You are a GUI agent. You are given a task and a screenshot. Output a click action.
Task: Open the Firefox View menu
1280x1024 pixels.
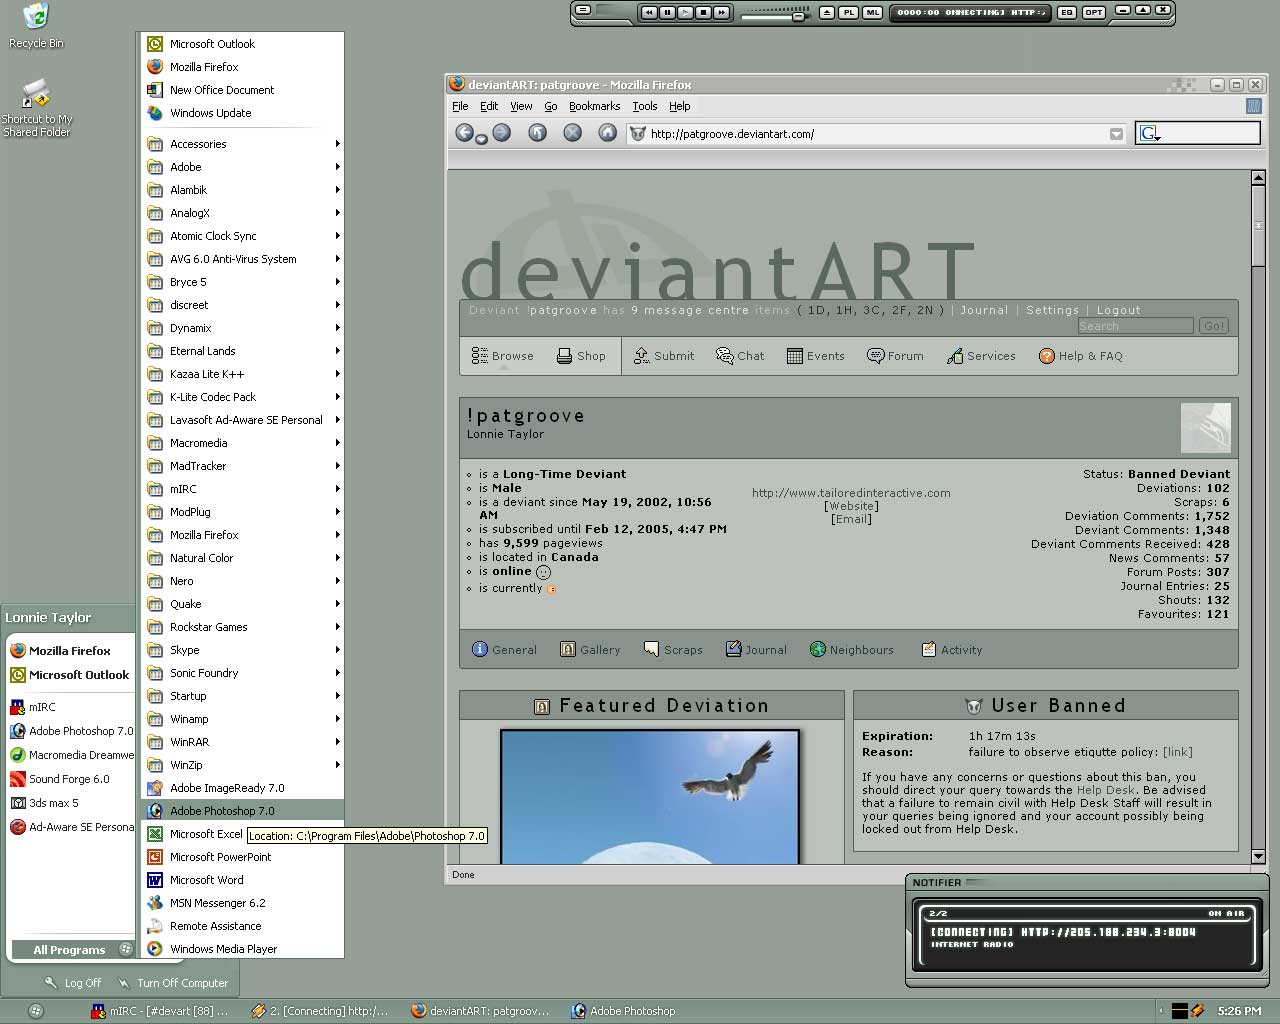tap(521, 106)
